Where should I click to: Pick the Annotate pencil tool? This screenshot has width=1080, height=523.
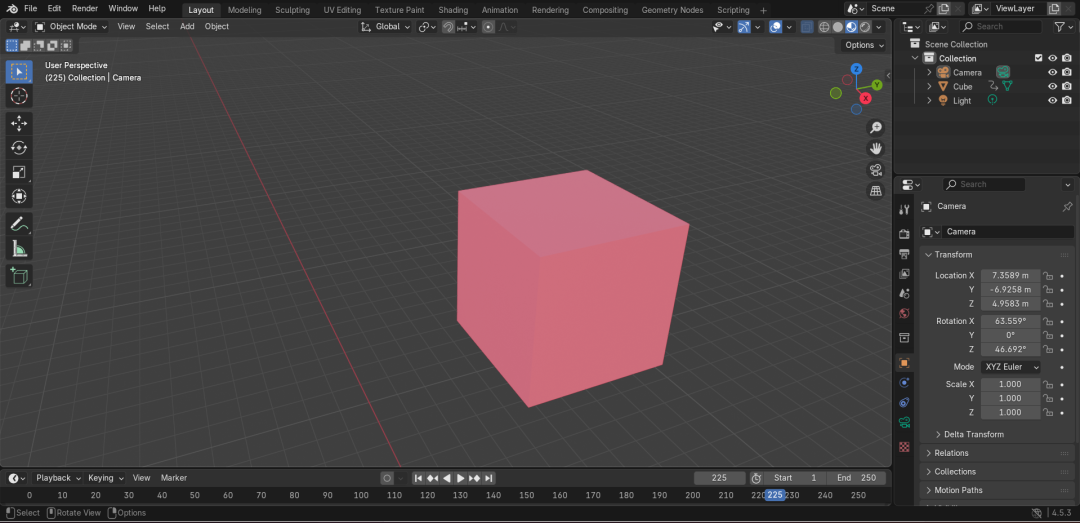tap(19, 224)
